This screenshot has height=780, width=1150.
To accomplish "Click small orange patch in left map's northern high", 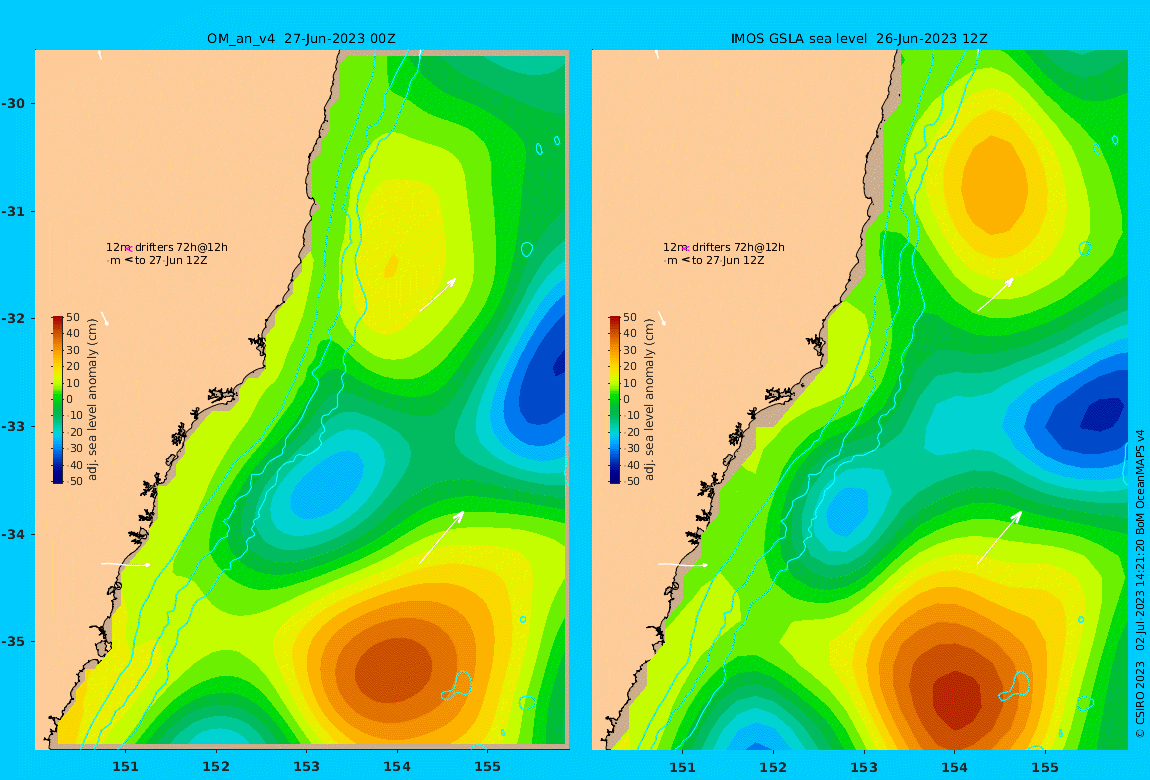I will (x=392, y=265).
